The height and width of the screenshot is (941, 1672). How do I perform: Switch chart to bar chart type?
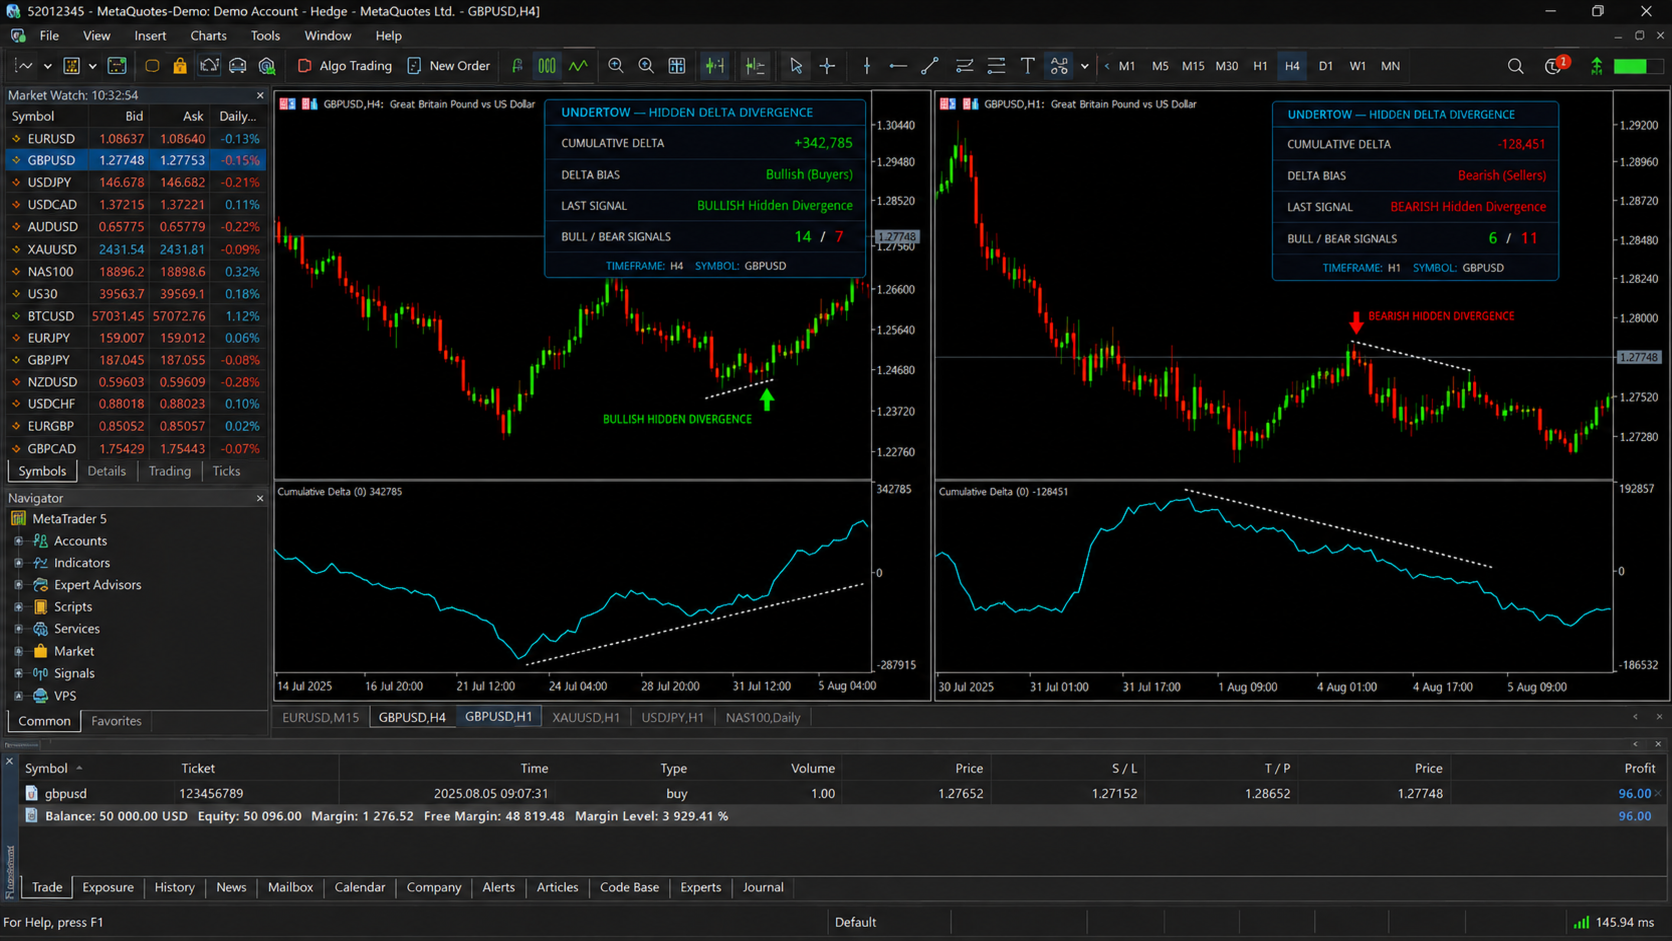[x=517, y=66]
